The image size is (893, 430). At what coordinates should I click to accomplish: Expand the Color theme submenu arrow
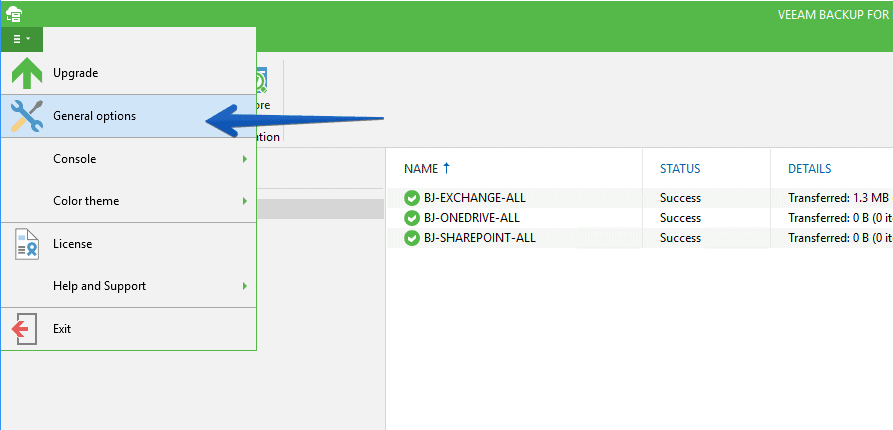coord(245,201)
